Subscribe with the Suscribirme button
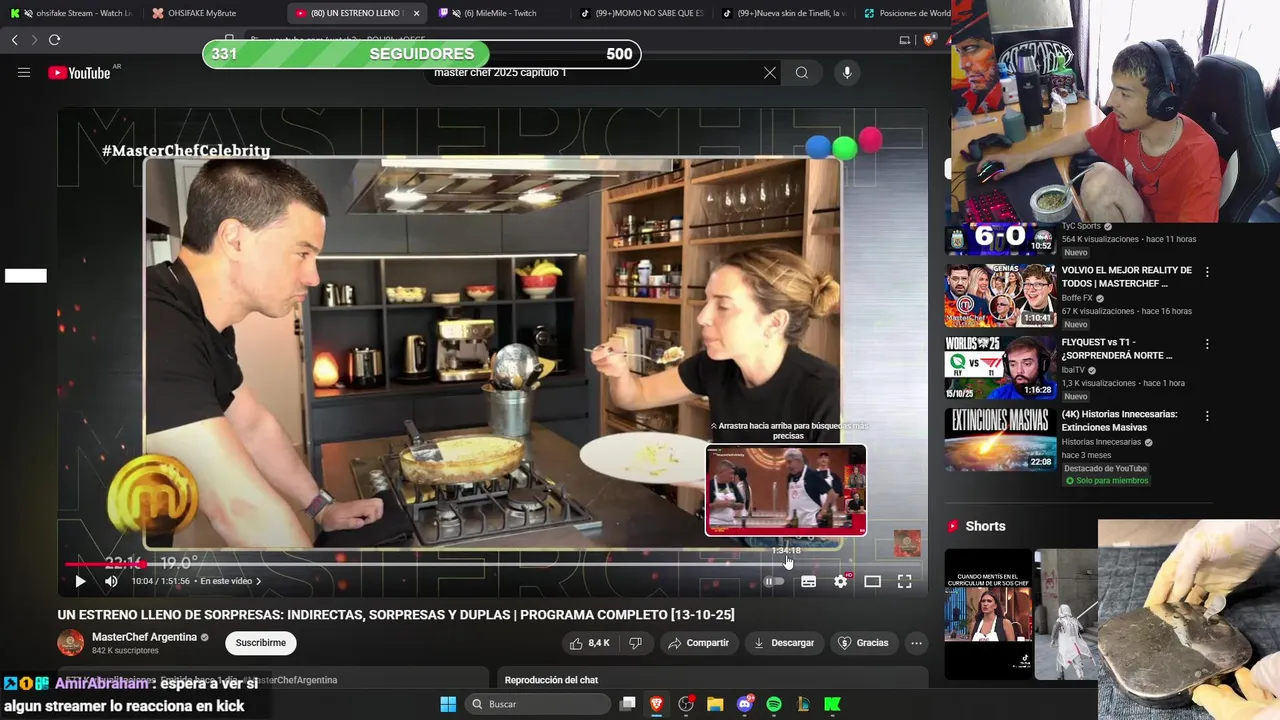Screen dimensions: 1280x720 tap(261, 643)
